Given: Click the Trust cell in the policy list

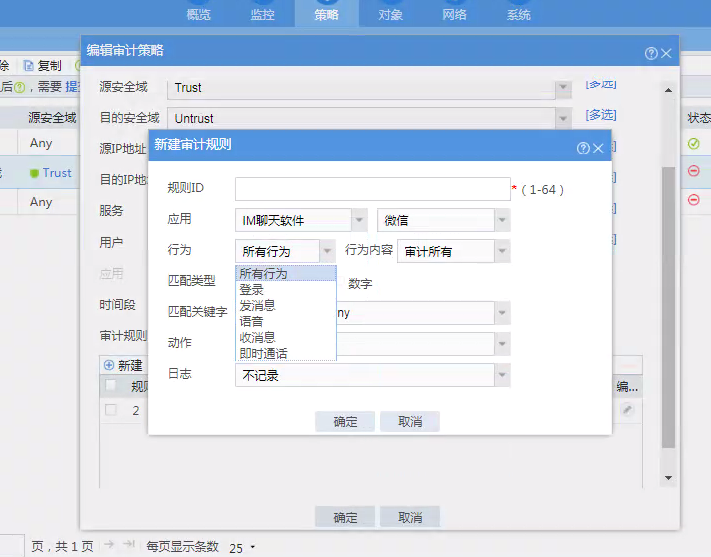Looking at the screenshot, I should pyautogui.click(x=57, y=173).
